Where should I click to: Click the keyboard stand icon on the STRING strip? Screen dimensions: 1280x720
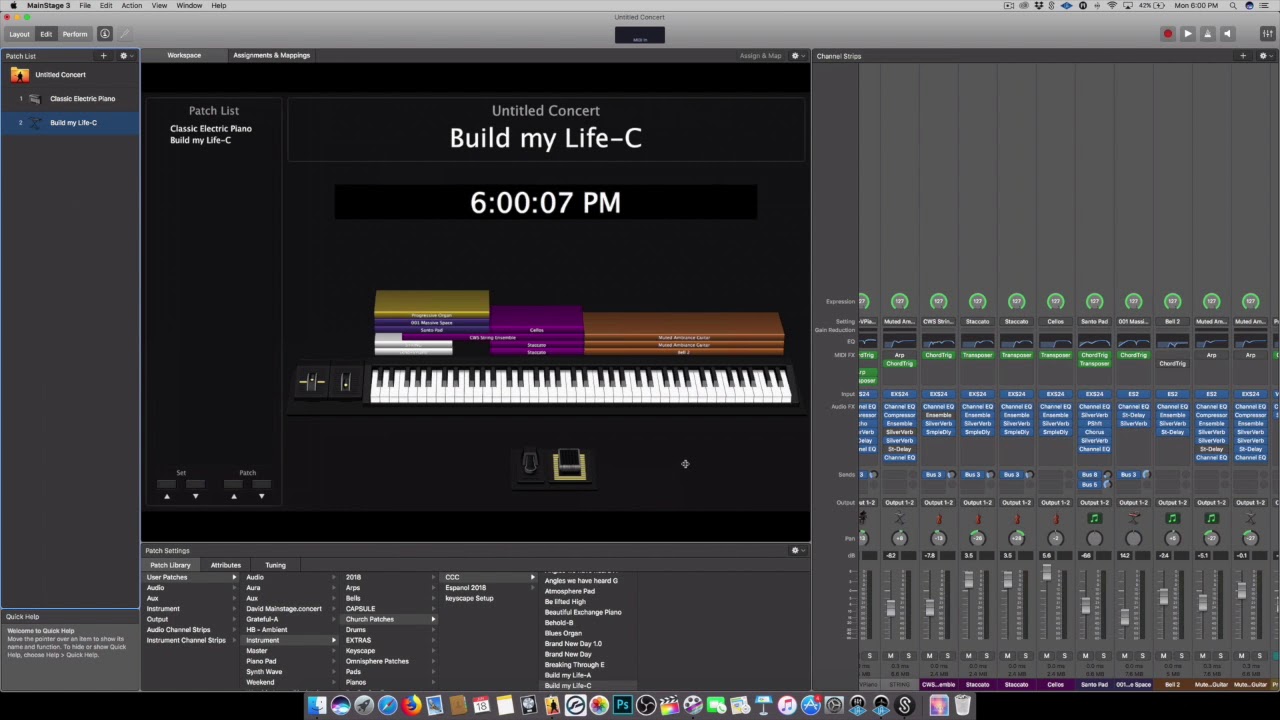(x=899, y=519)
